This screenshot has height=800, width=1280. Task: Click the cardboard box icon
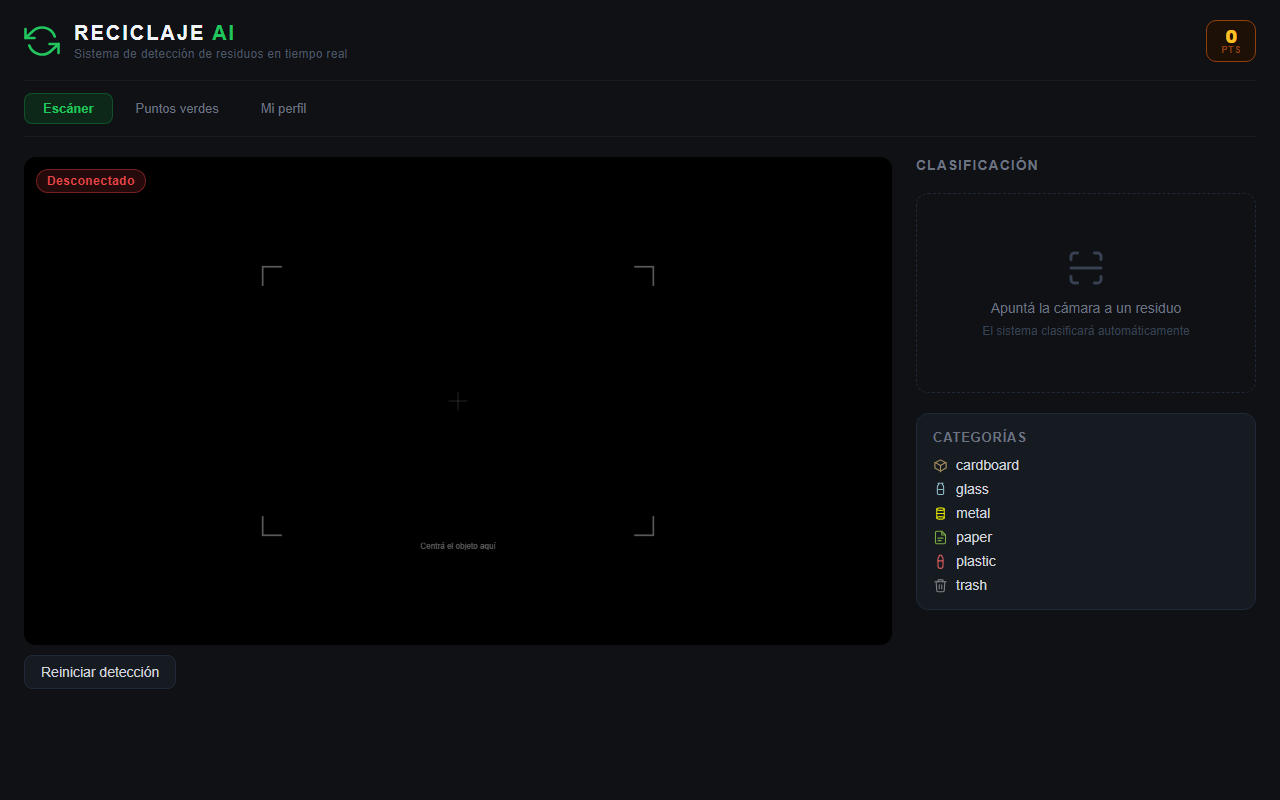[940, 465]
